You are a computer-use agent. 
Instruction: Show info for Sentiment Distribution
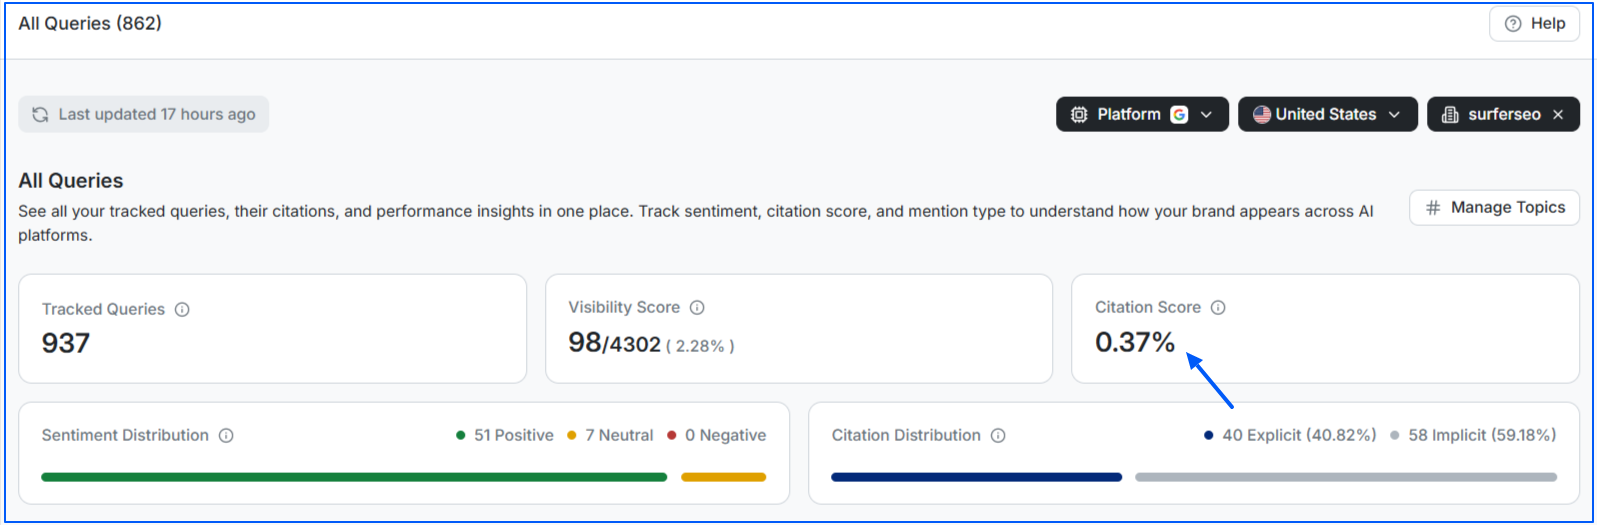[226, 435]
